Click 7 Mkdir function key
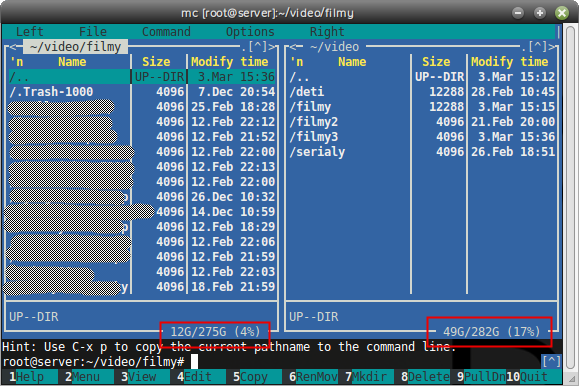 tap(370, 377)
